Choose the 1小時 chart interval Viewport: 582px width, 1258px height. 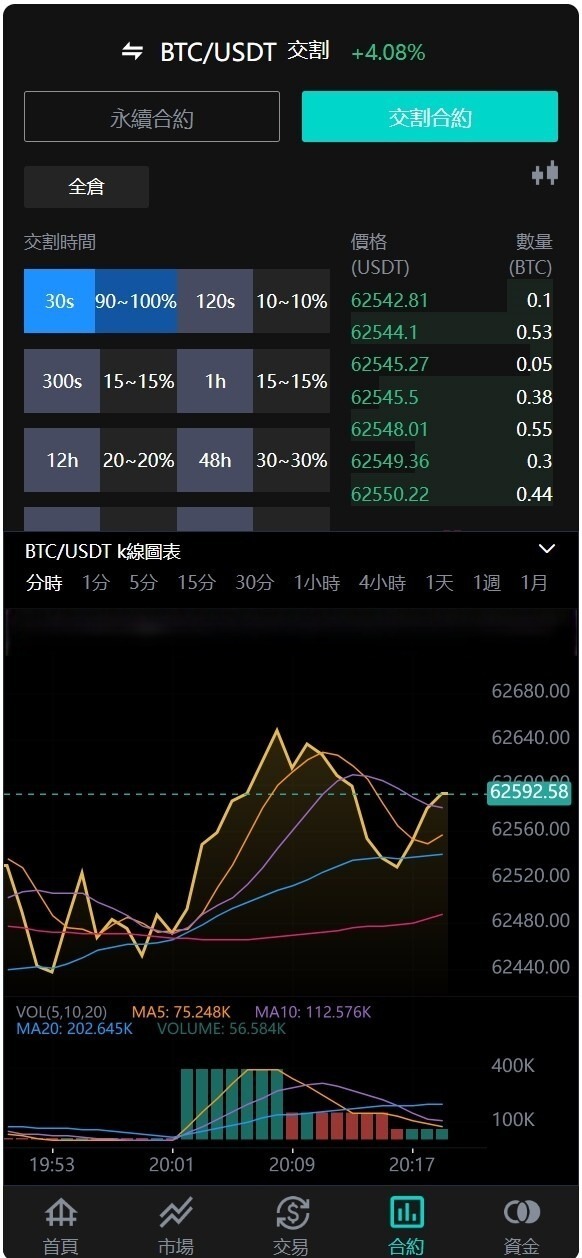[316, 583]
